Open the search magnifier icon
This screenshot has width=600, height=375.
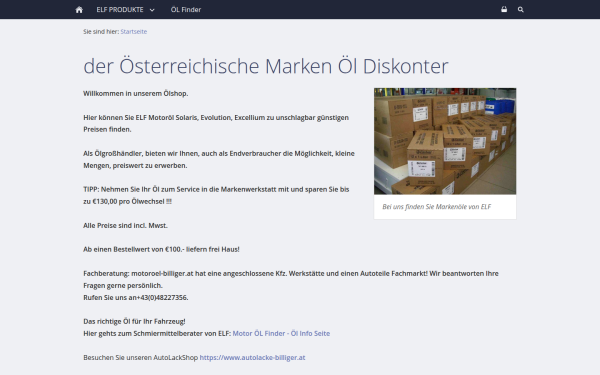(x=520, y=10)
